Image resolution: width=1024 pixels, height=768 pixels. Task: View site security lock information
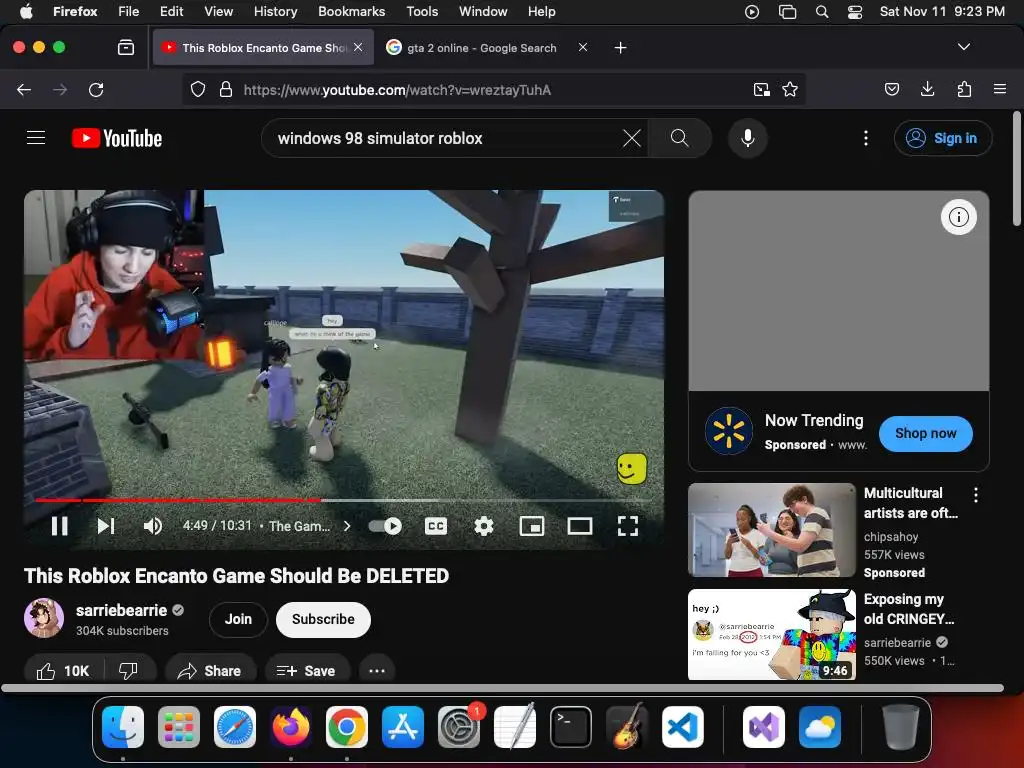tap(226, 89)
